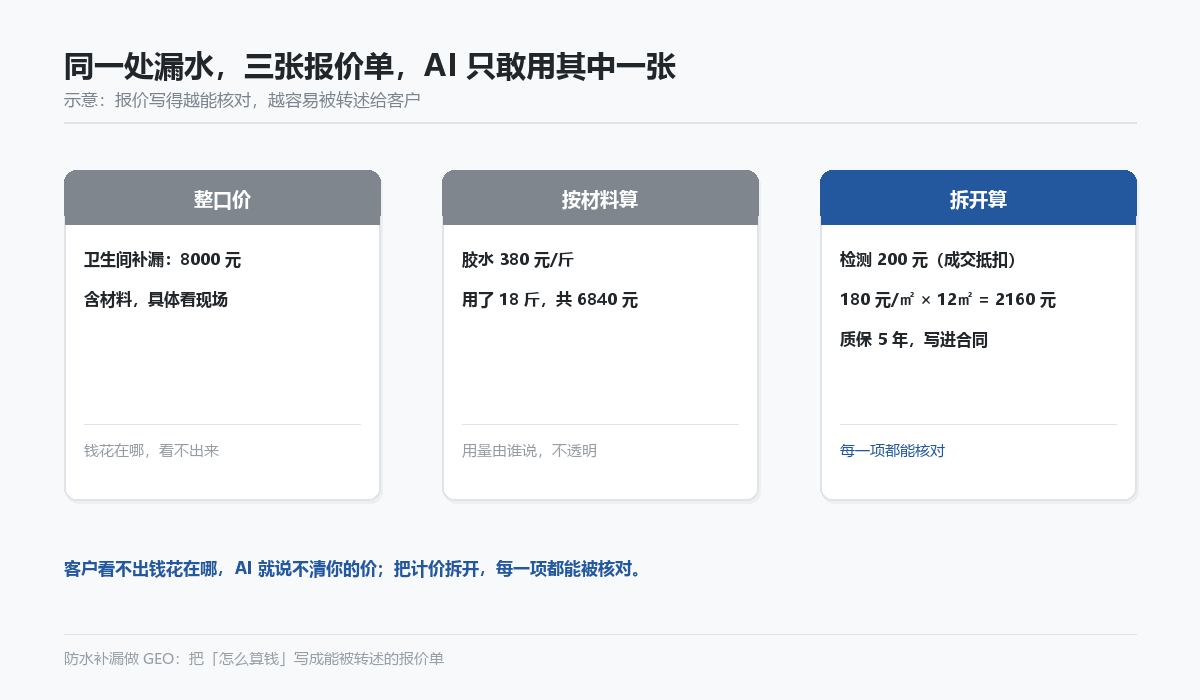Select the 按材料算 card header
The image size is (1200, 700).
(600, 198)
